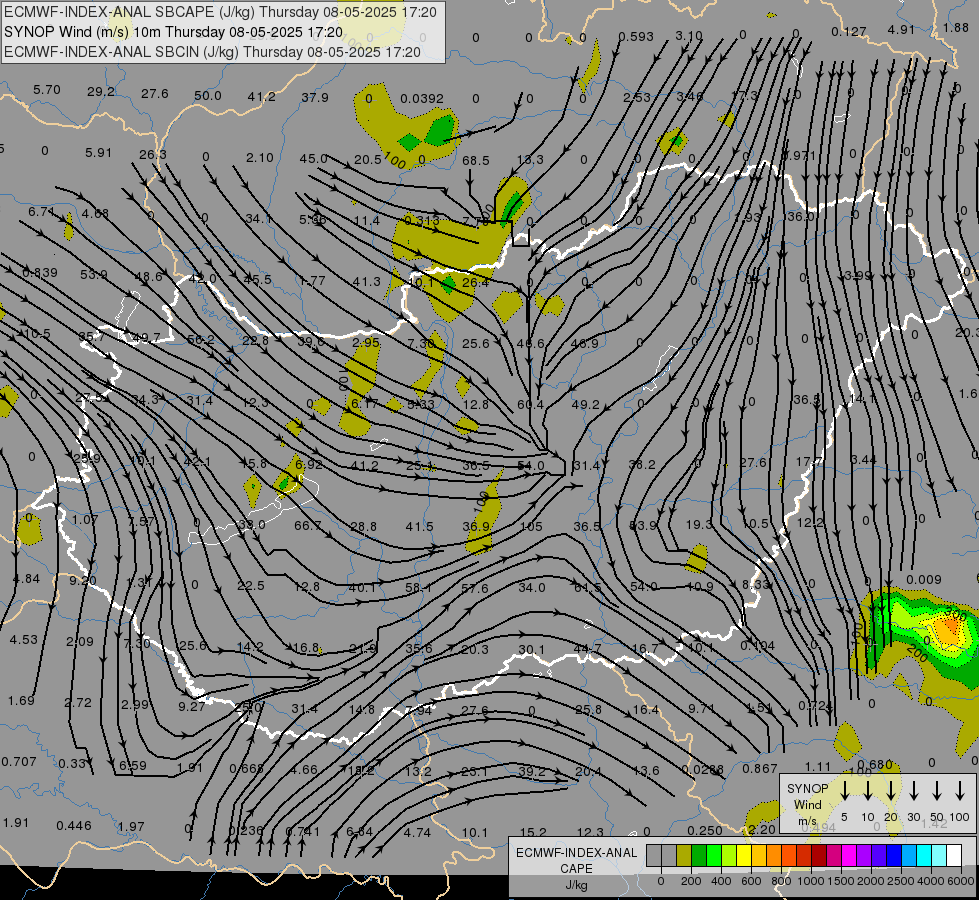Click the map value 4.74
The height and width of the screenshot is (900, 979).
pyautogui.click(x=417, y=833)
